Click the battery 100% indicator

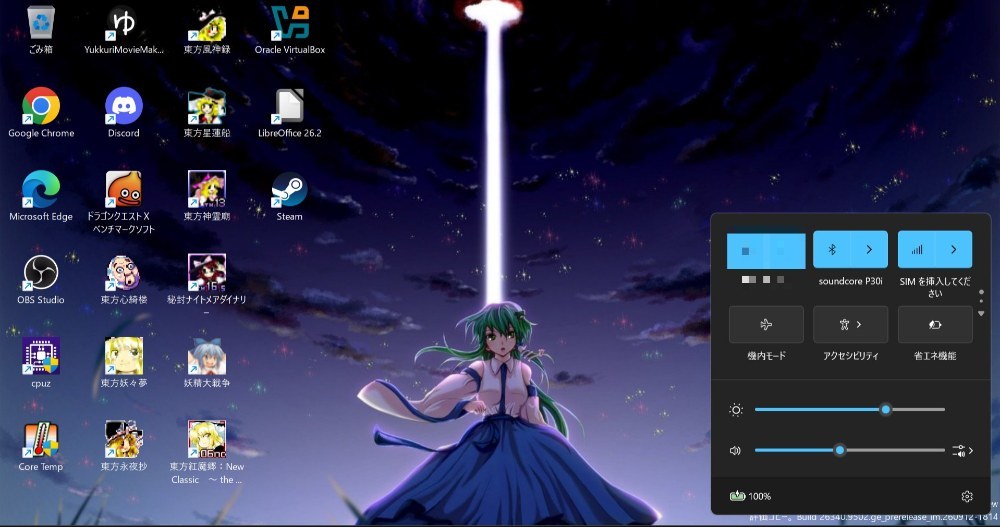pos(751,496)
